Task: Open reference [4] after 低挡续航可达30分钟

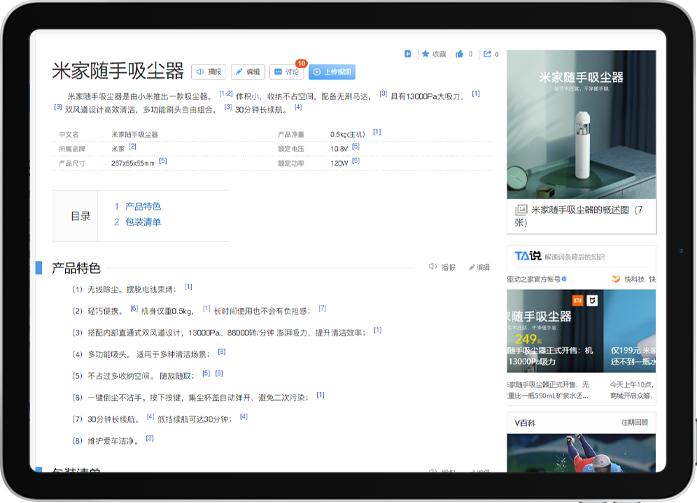Action: tap(244, 417)
